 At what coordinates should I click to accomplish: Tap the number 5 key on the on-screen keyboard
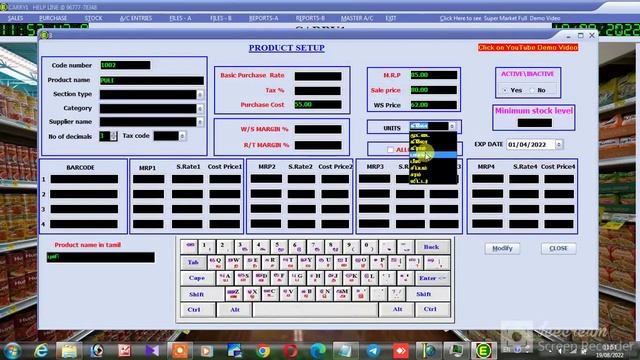pyautogui.click(x=279, y=247)
